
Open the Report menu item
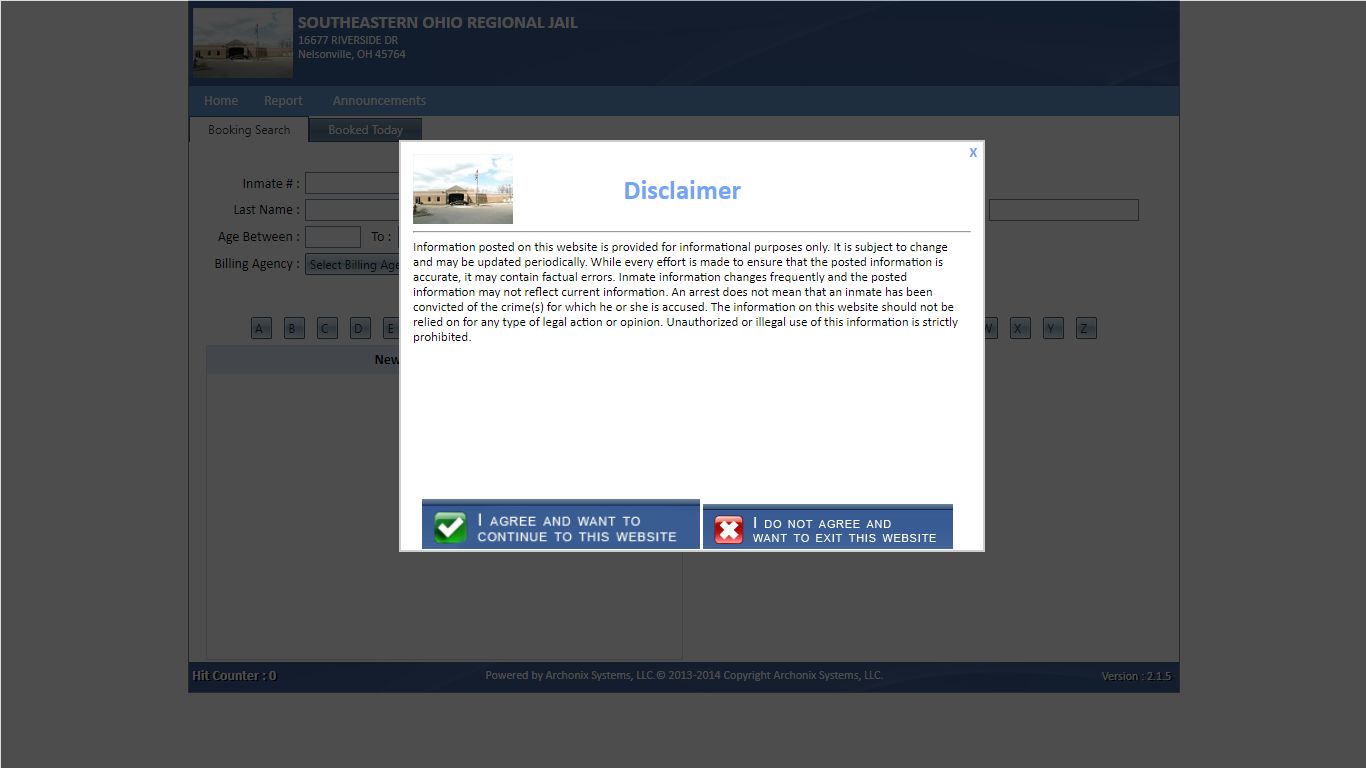pyautogui.click(x=283, y=101)
